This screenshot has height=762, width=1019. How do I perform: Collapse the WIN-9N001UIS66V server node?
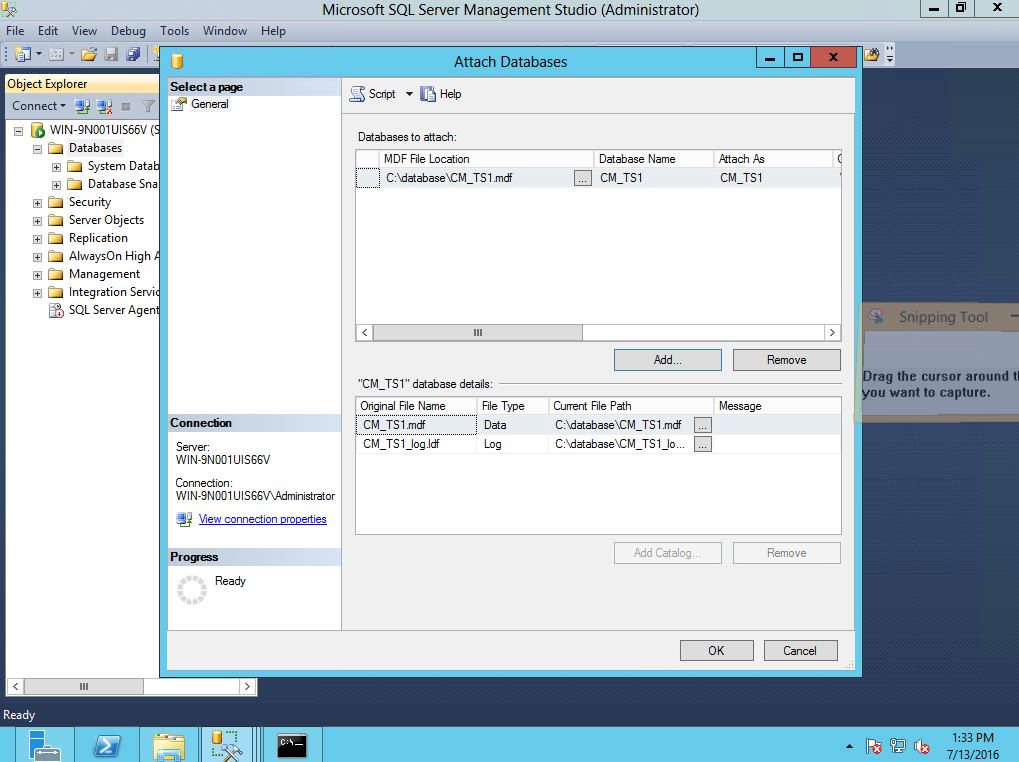point(19,131)
